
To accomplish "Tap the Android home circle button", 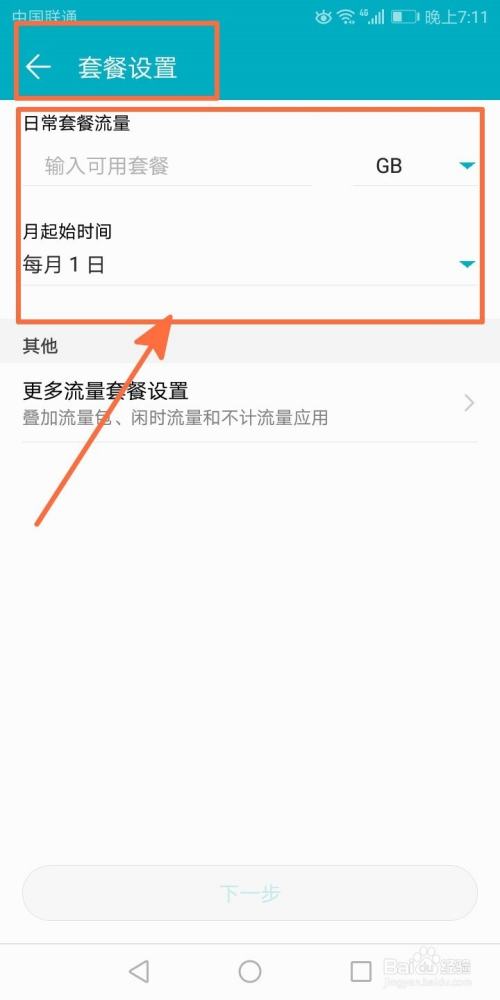I will (250, 971).
